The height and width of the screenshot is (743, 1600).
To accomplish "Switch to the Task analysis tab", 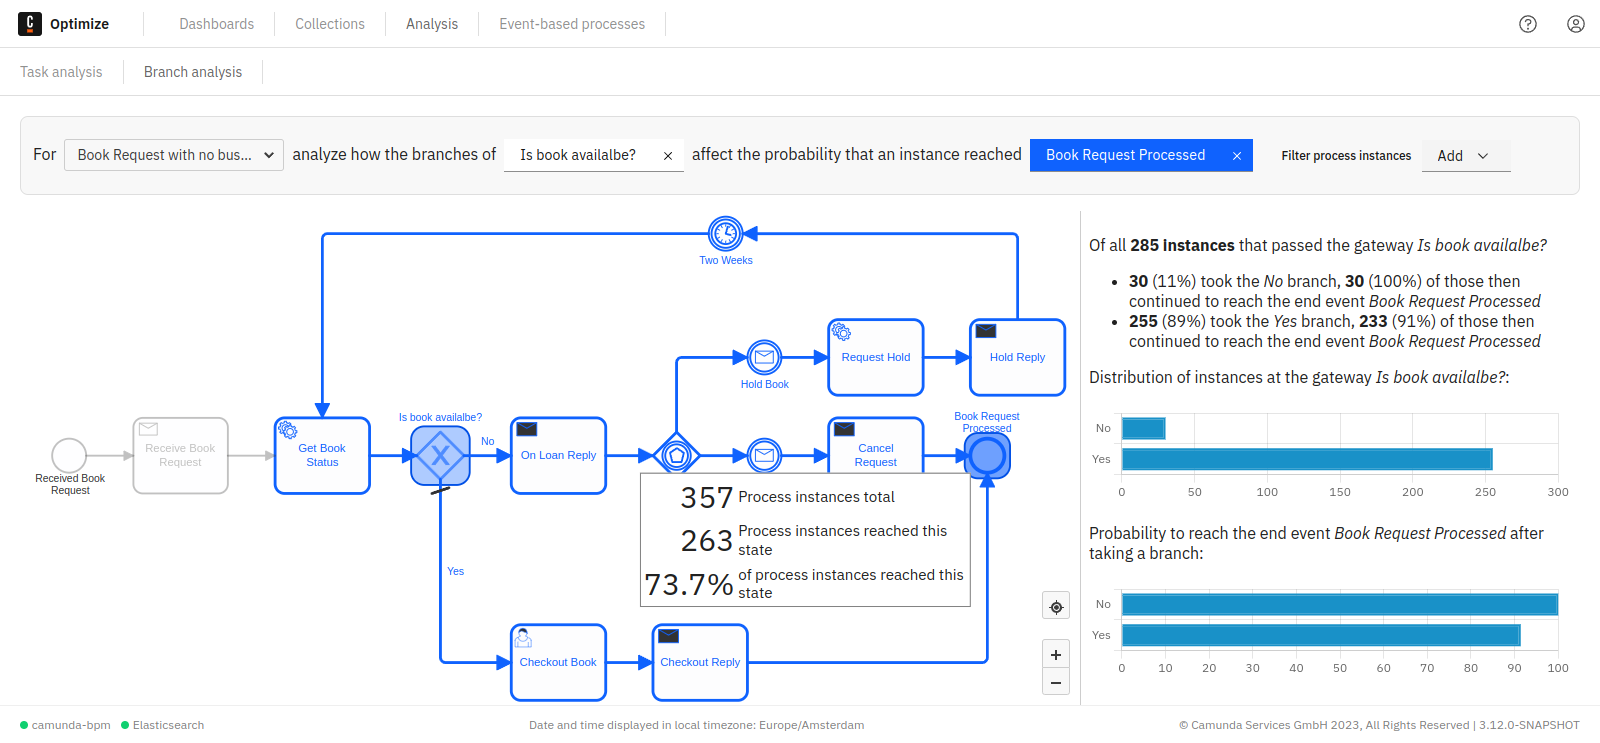I will point(61,72).
